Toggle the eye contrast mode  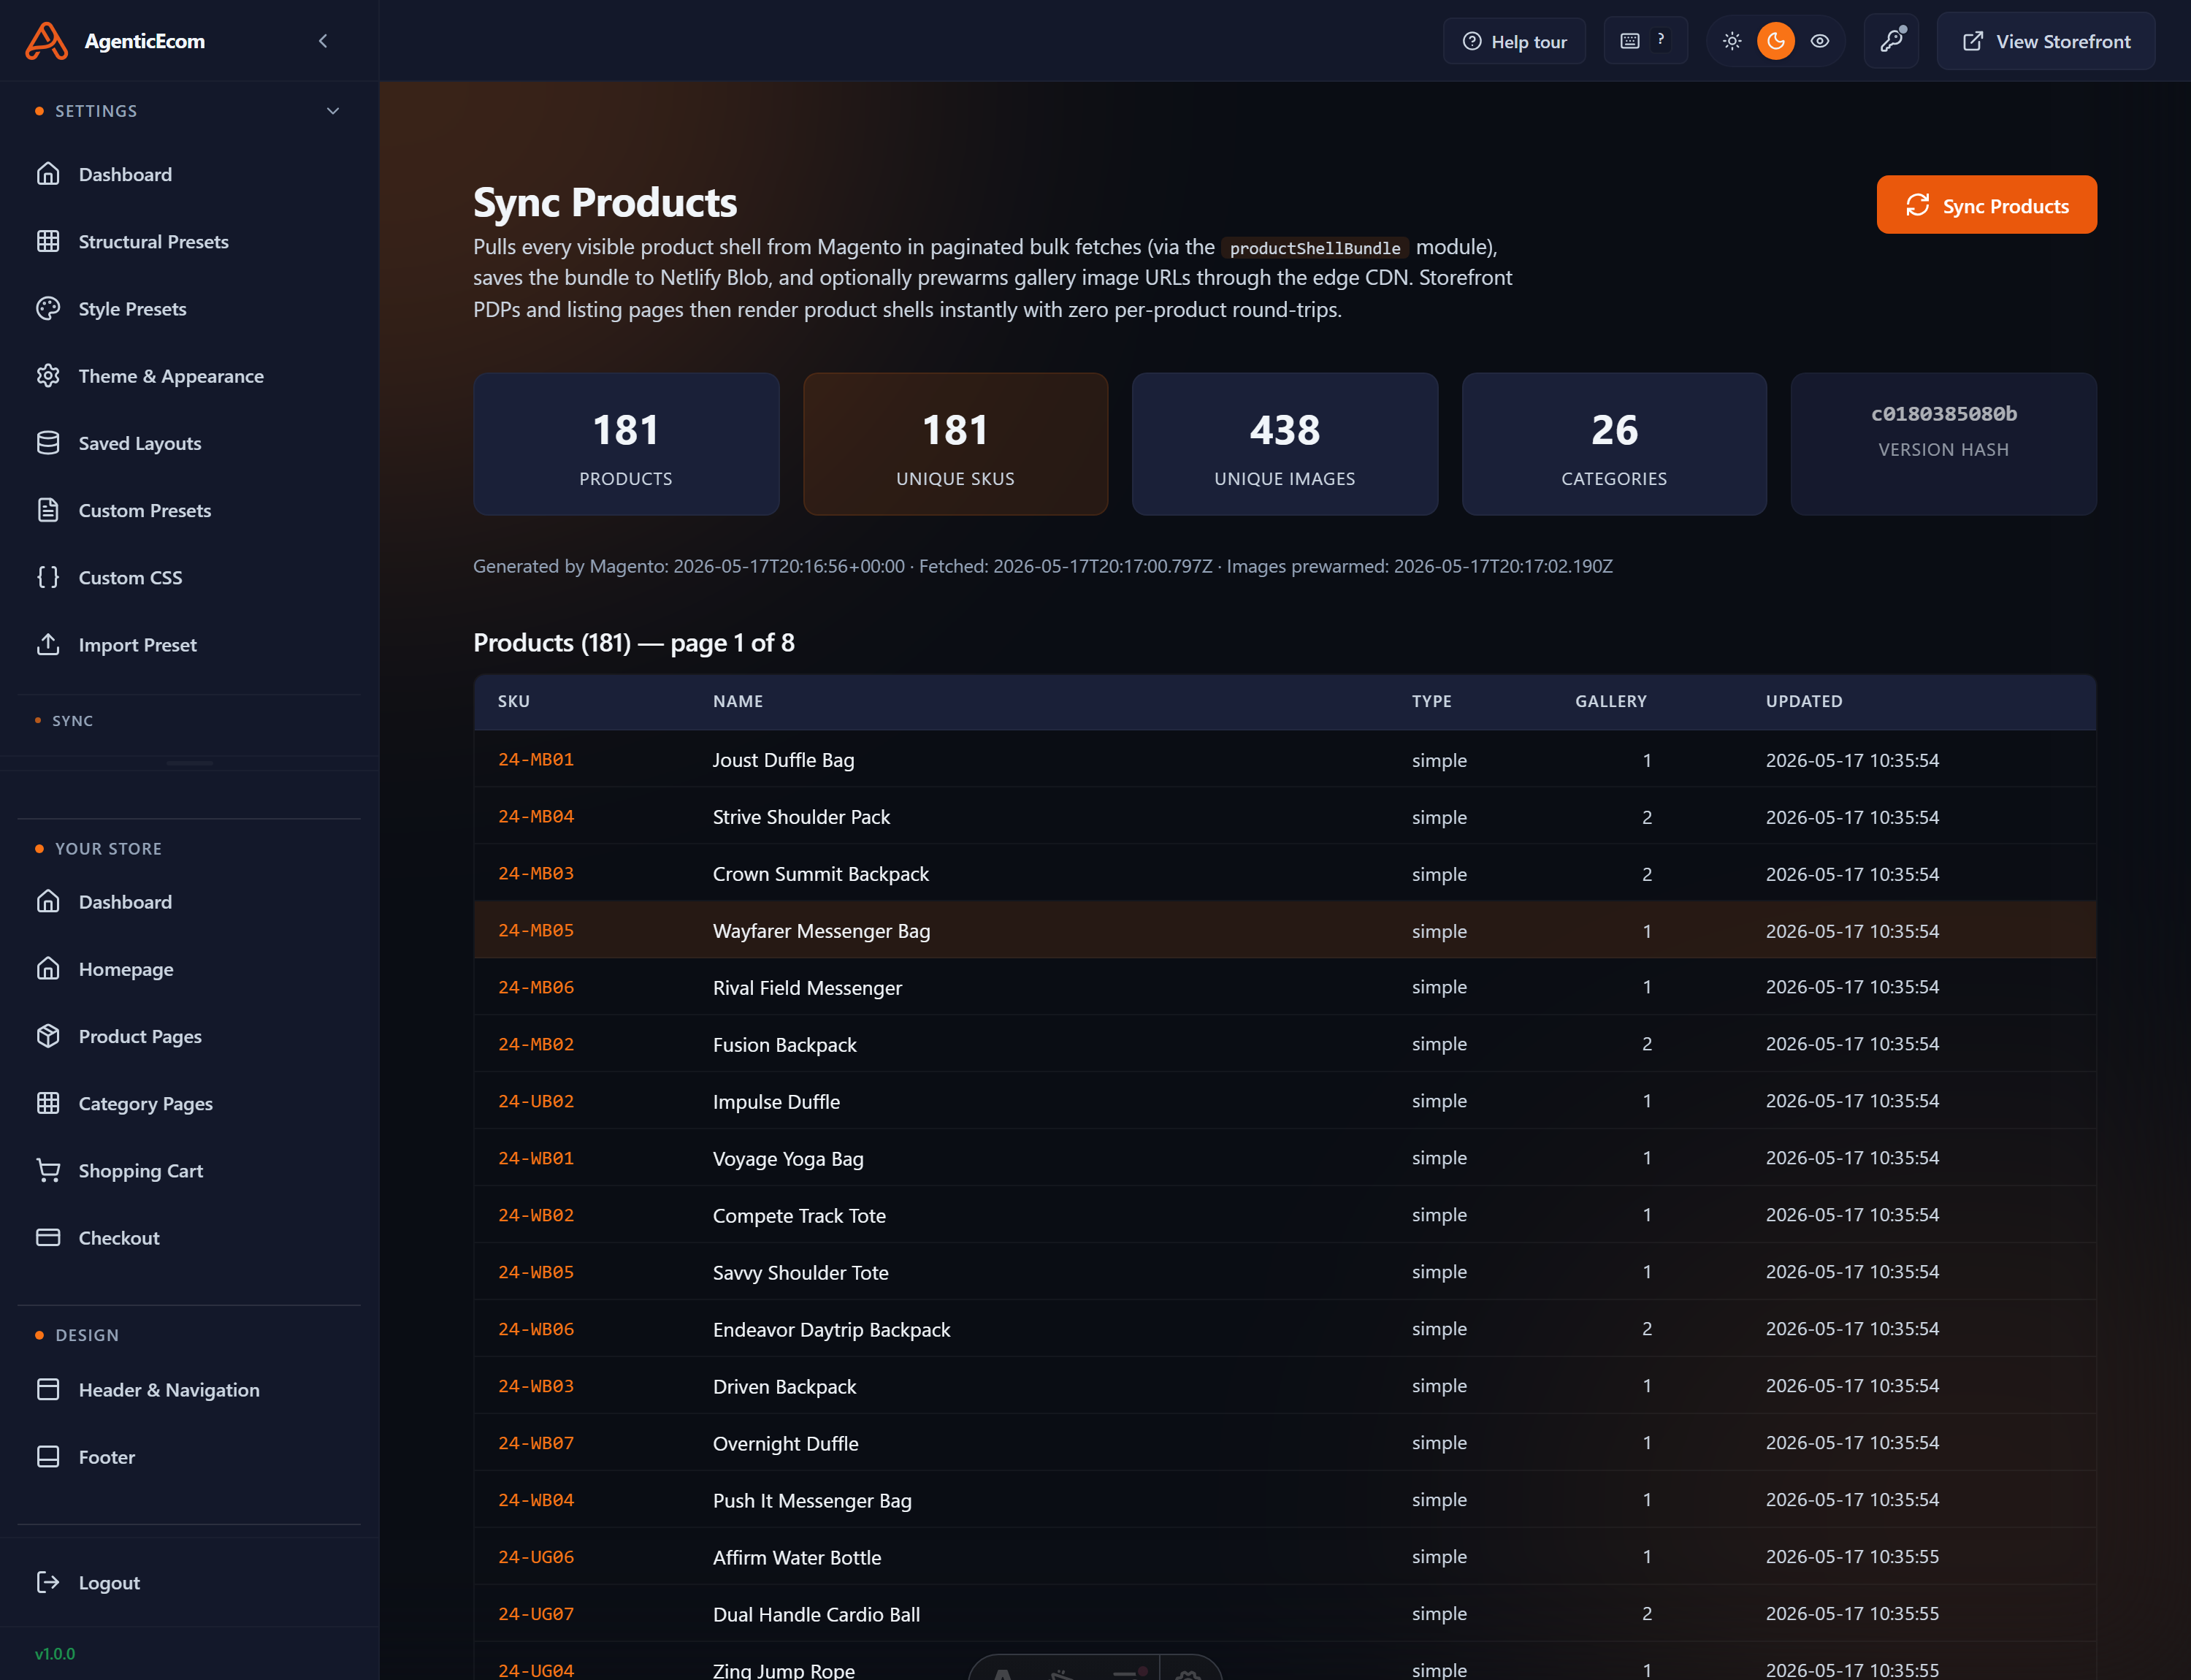pyautogui.click(x=1820, y=41)
